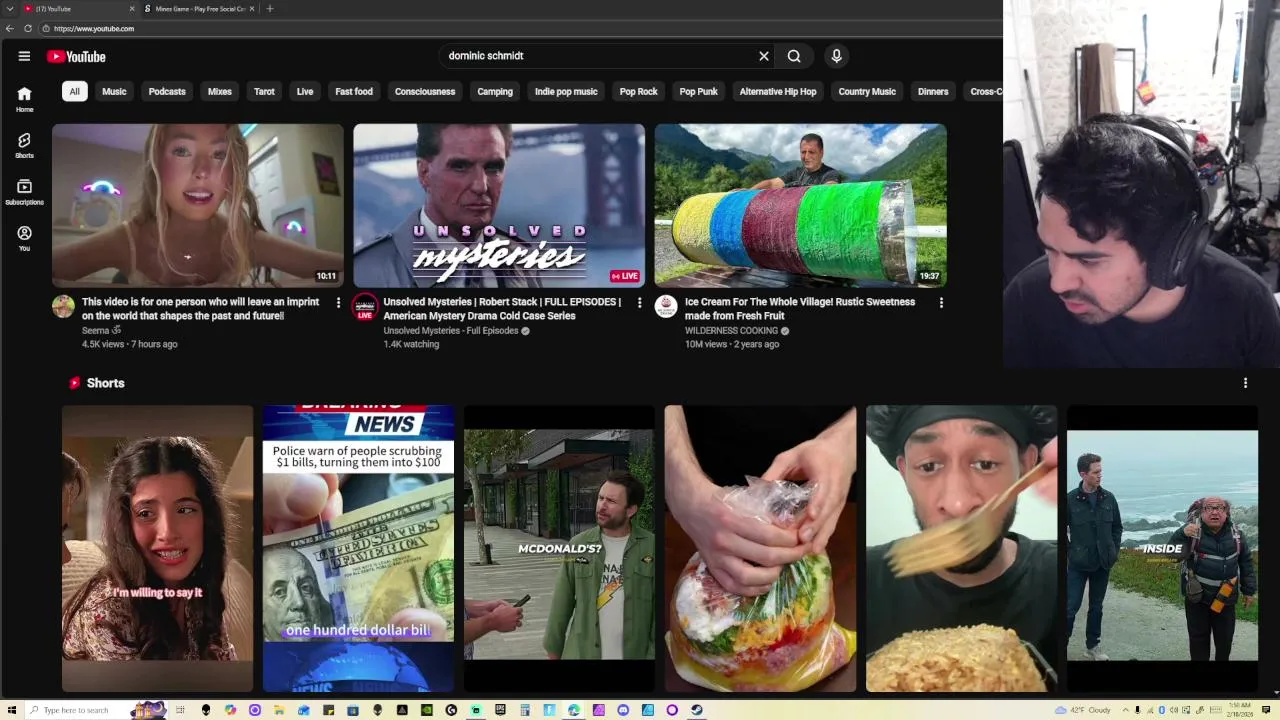The width and height of the screenshot is (1280, 720).
Task: Expand the browser tab search chevron
Action: pyautogui.click(x=9, y=9)
